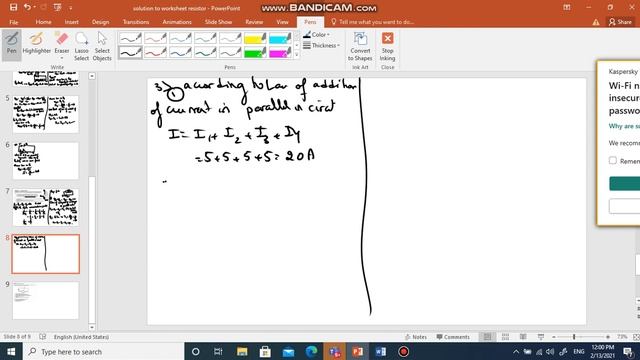Start Slide Show from status bar
The height and width of the screenshot is (360, 640).
[x=541, y=337]
